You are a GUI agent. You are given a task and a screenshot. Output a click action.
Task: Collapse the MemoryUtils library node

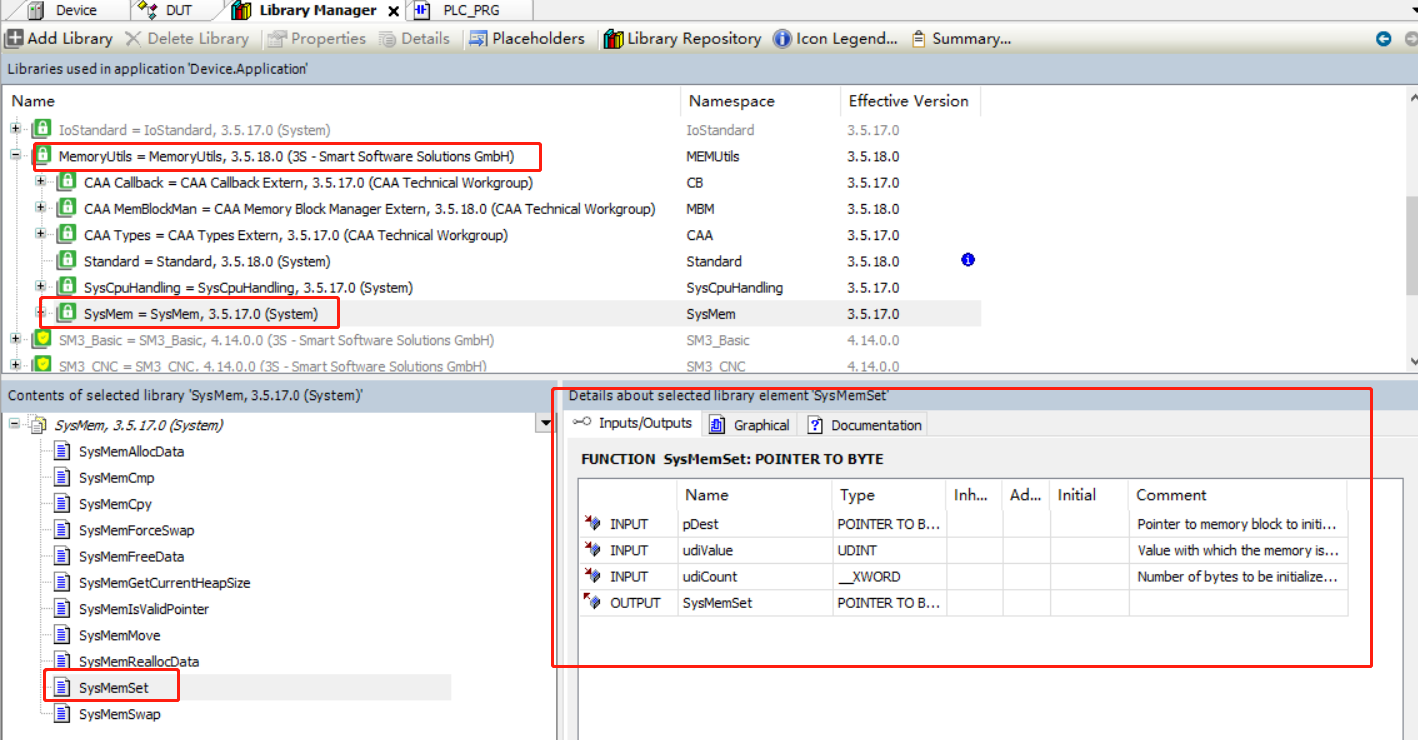pyautogui.click(x=15, y=155)
